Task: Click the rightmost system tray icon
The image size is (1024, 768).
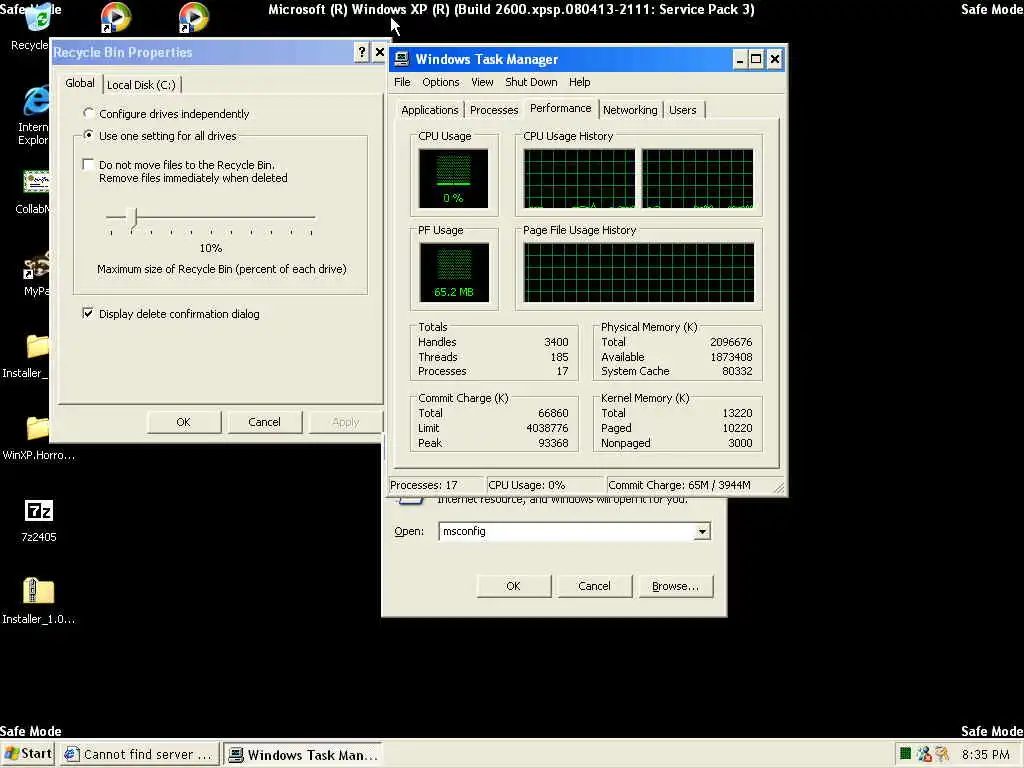Action: pos(942,754)
